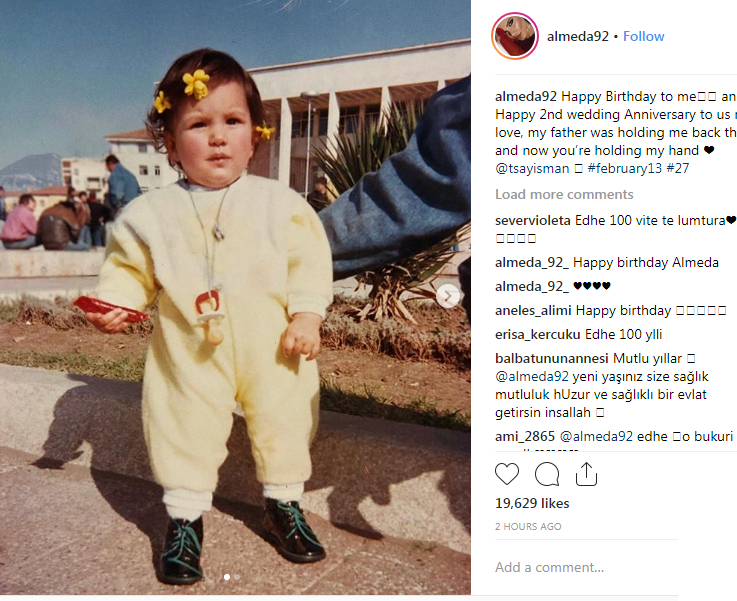Select second carousel dot indicator

click(x=237, y=577)
